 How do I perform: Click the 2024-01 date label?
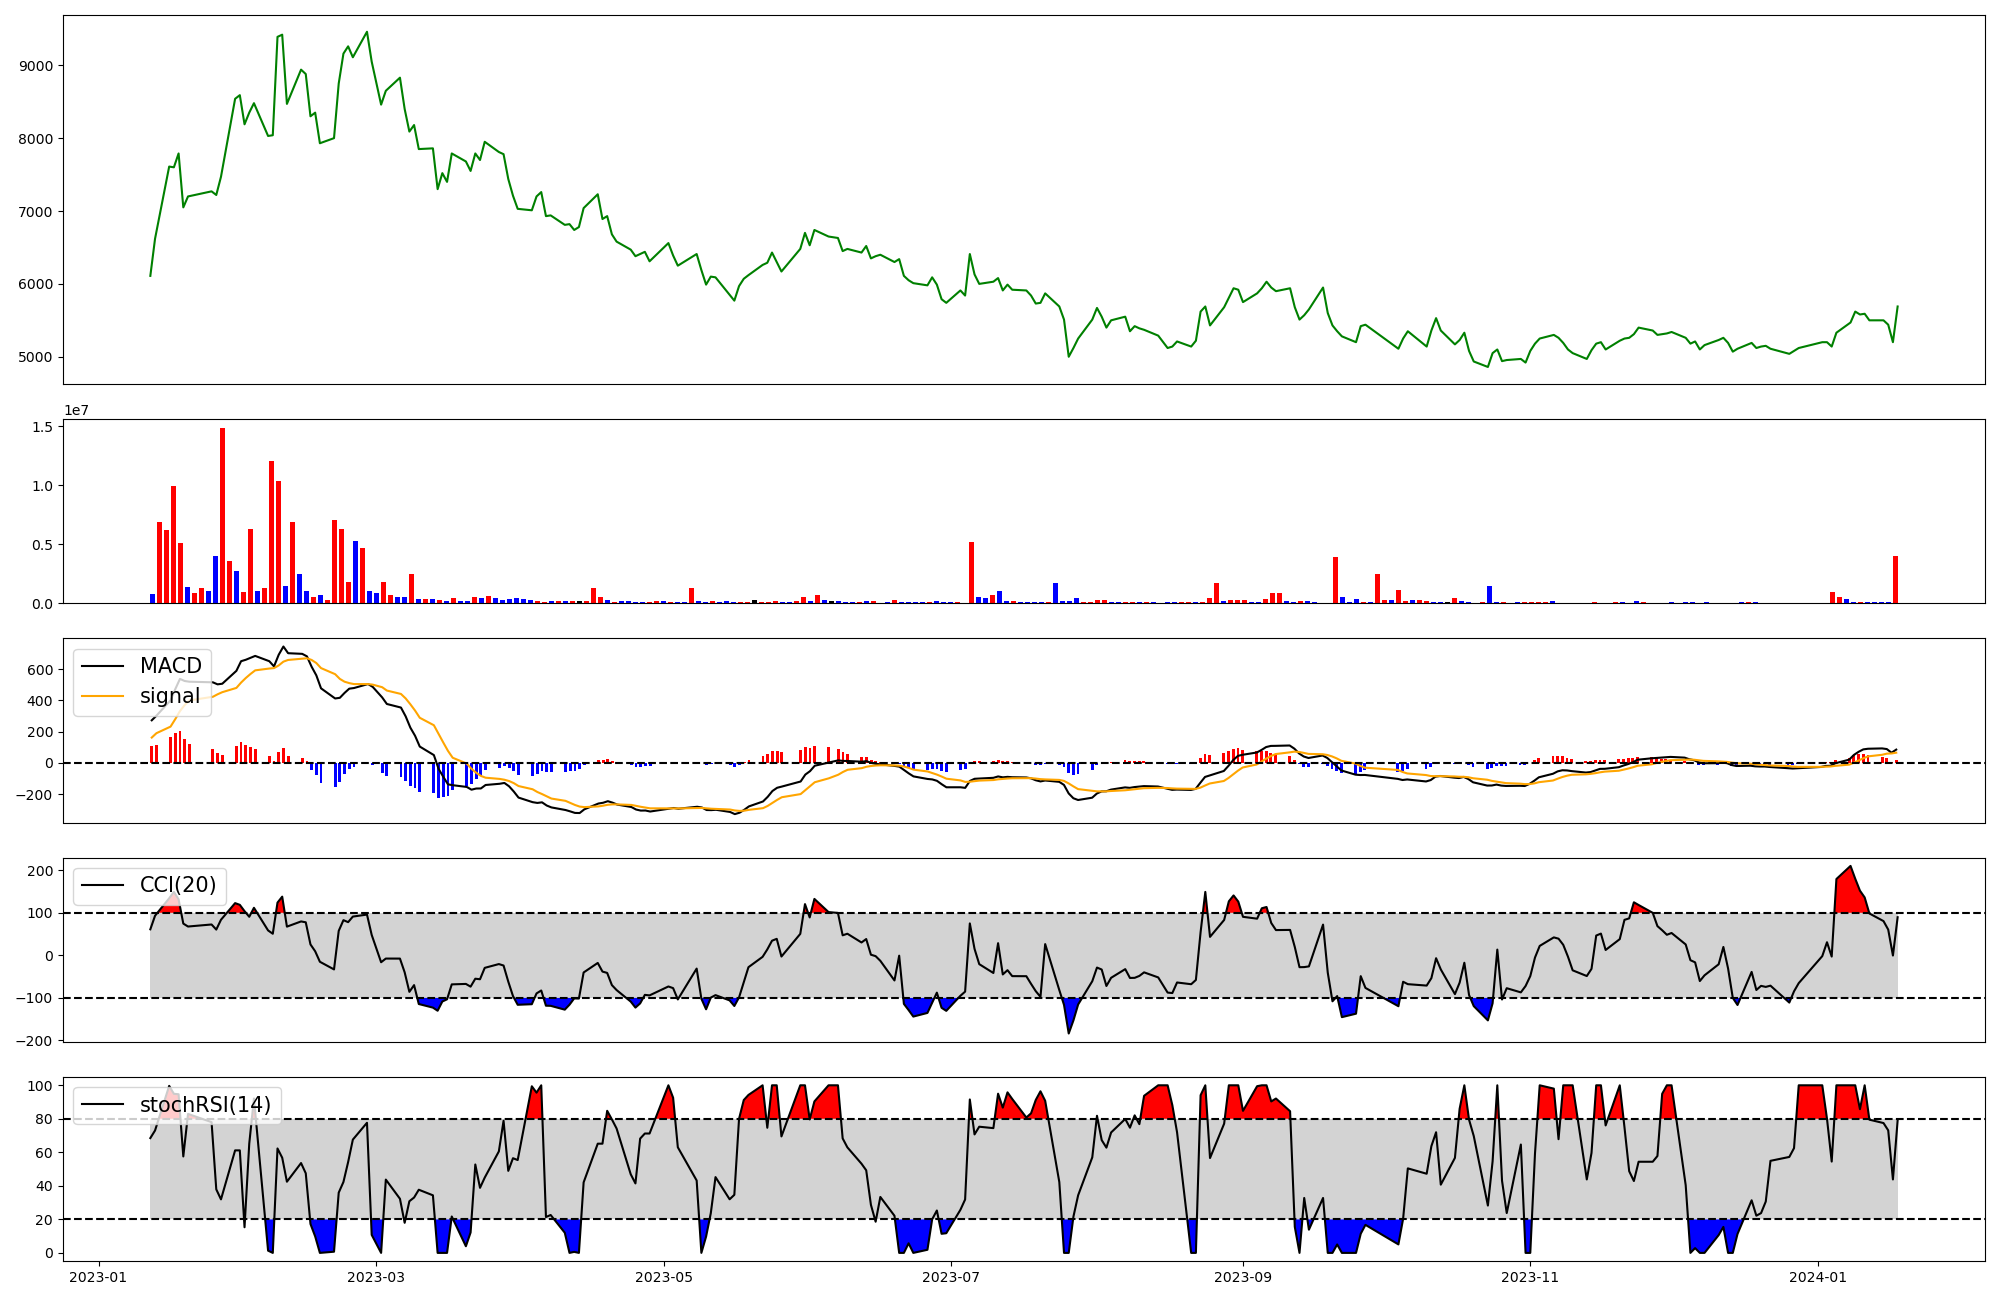coord(1817,1277)
